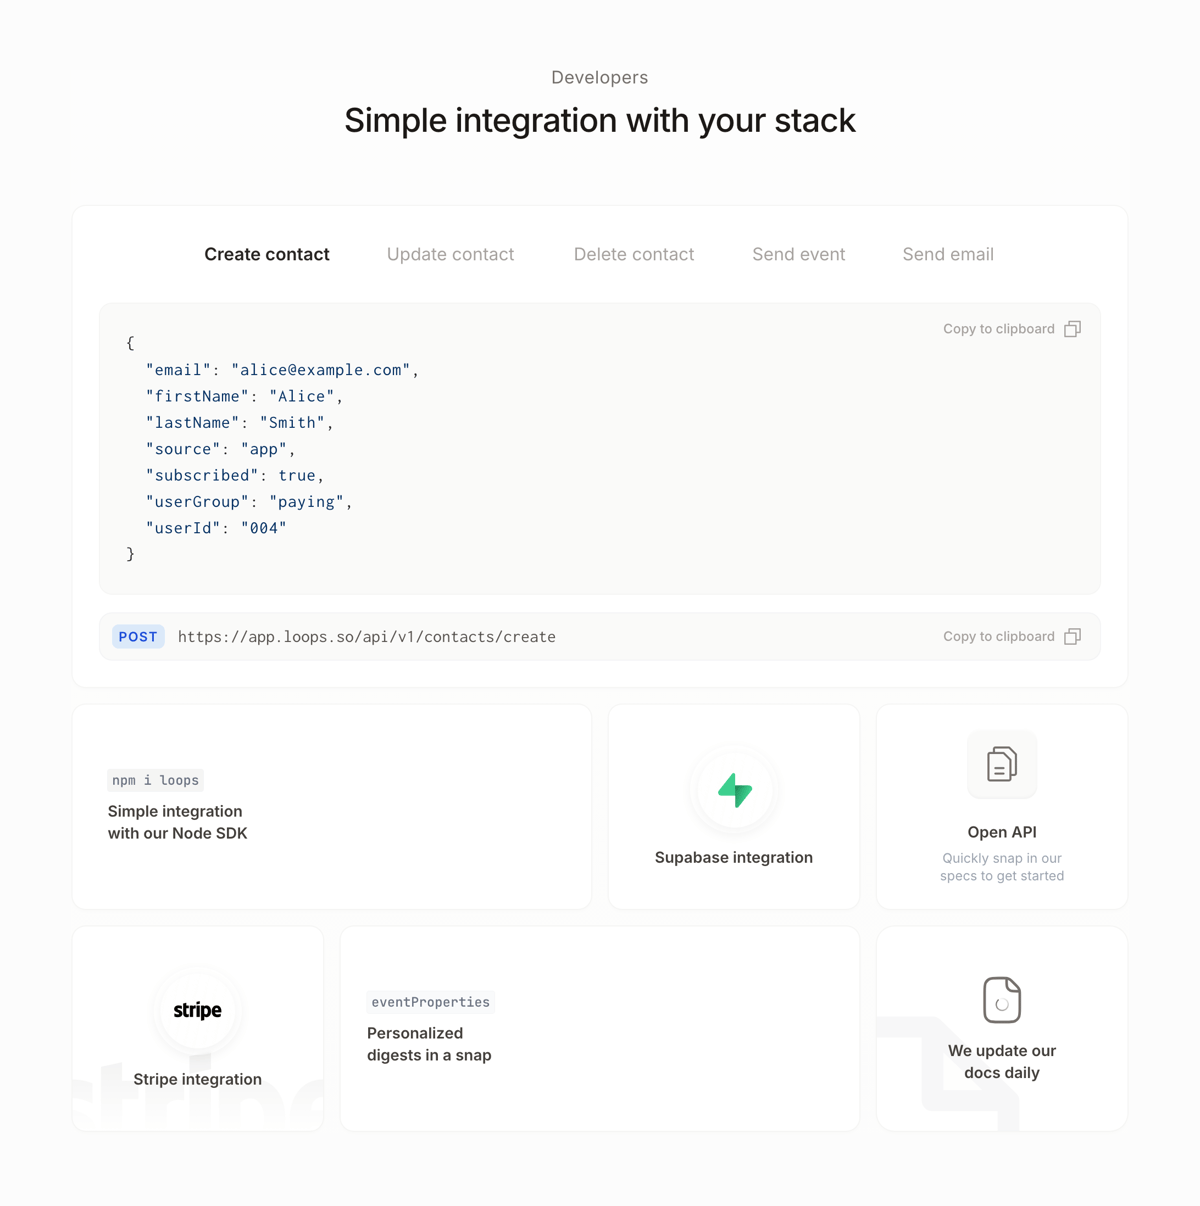Image resolution: width=1200 pixels, height=1206 pixels.
Task: Click the copy to clipboard icon above the code block
Action: coord(1072,328)
